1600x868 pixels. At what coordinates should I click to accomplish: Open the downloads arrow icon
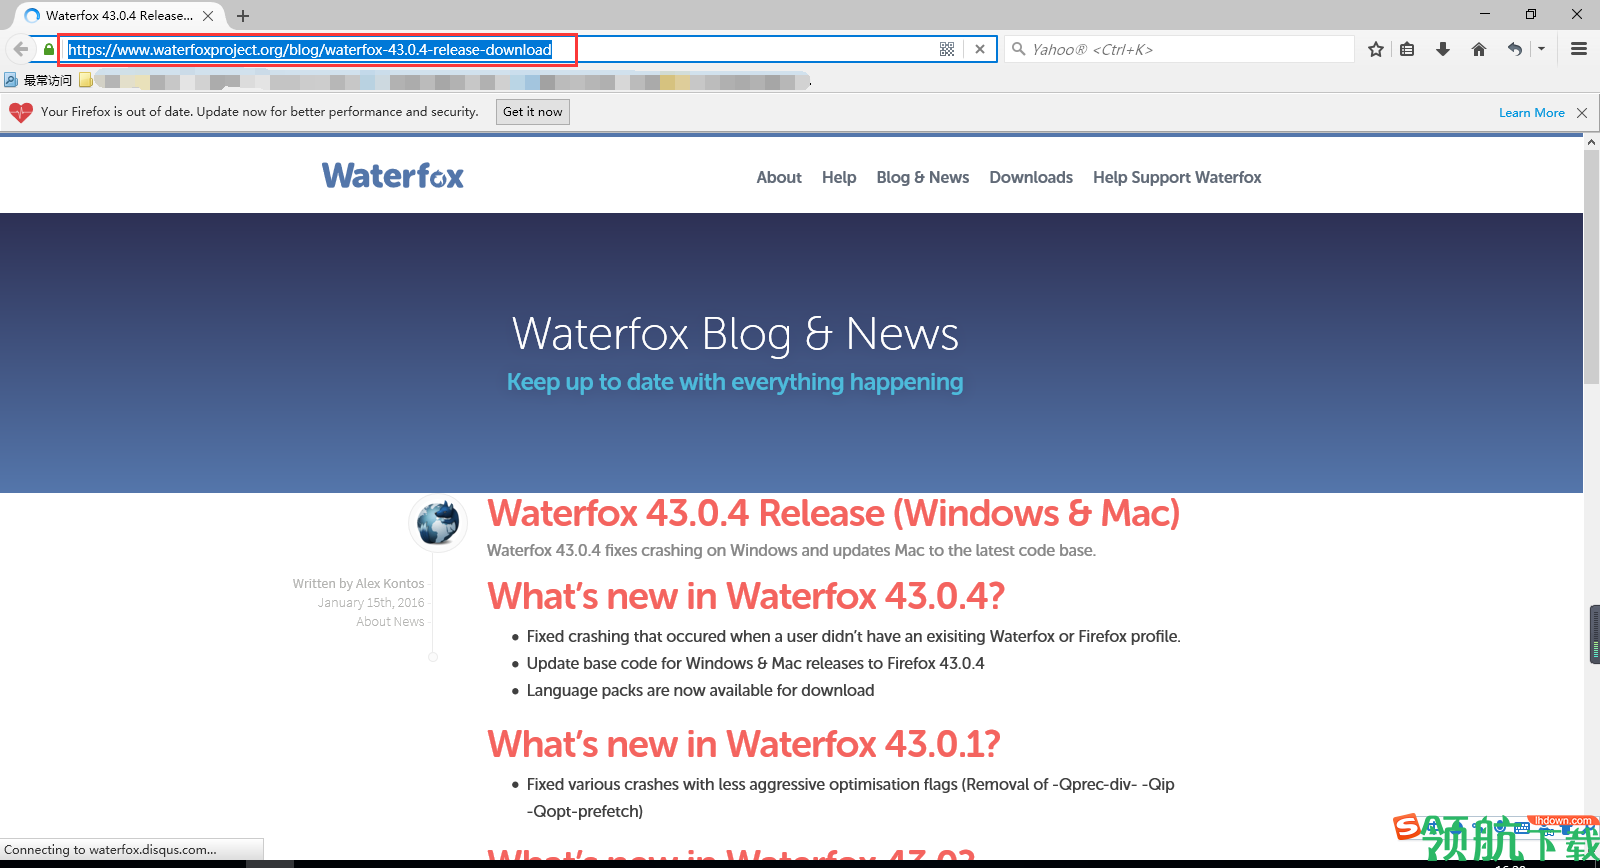pos(1443,49)
